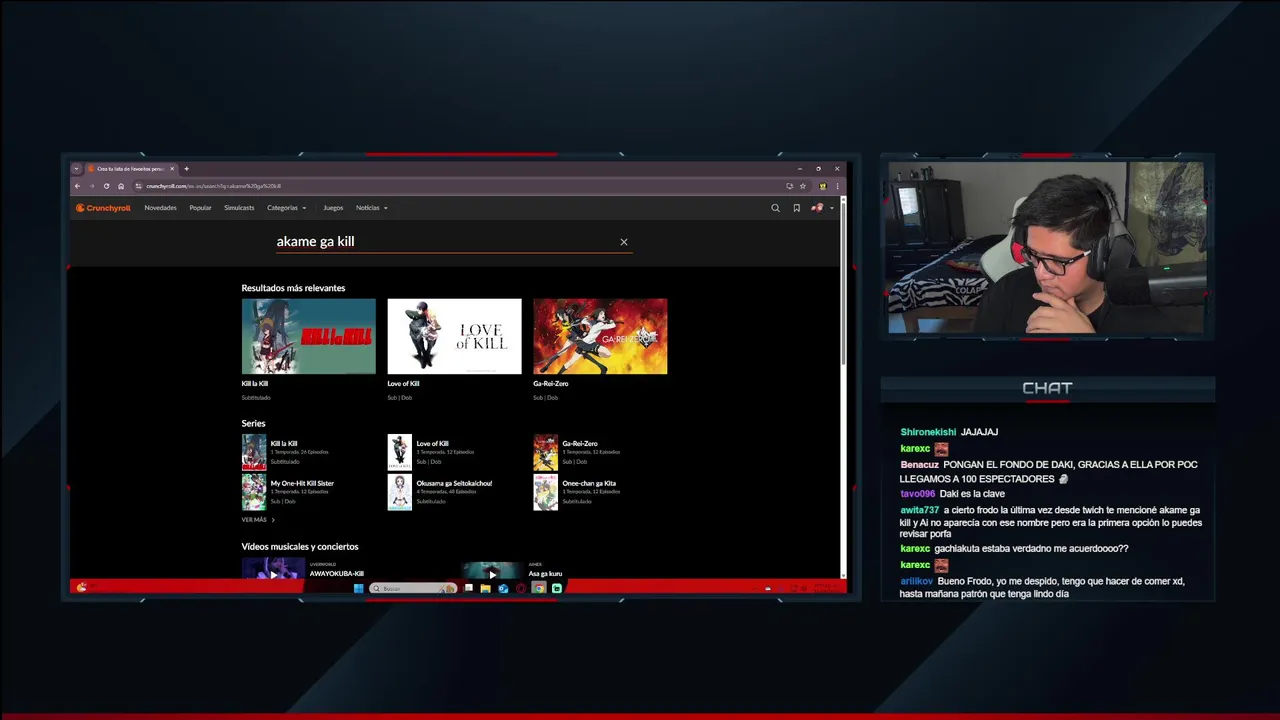Image resolution: width=1280 pixels, height=720 pixels.
Task: Open the Crunchyroll search magnifier icon
Action: click(775, 208)
